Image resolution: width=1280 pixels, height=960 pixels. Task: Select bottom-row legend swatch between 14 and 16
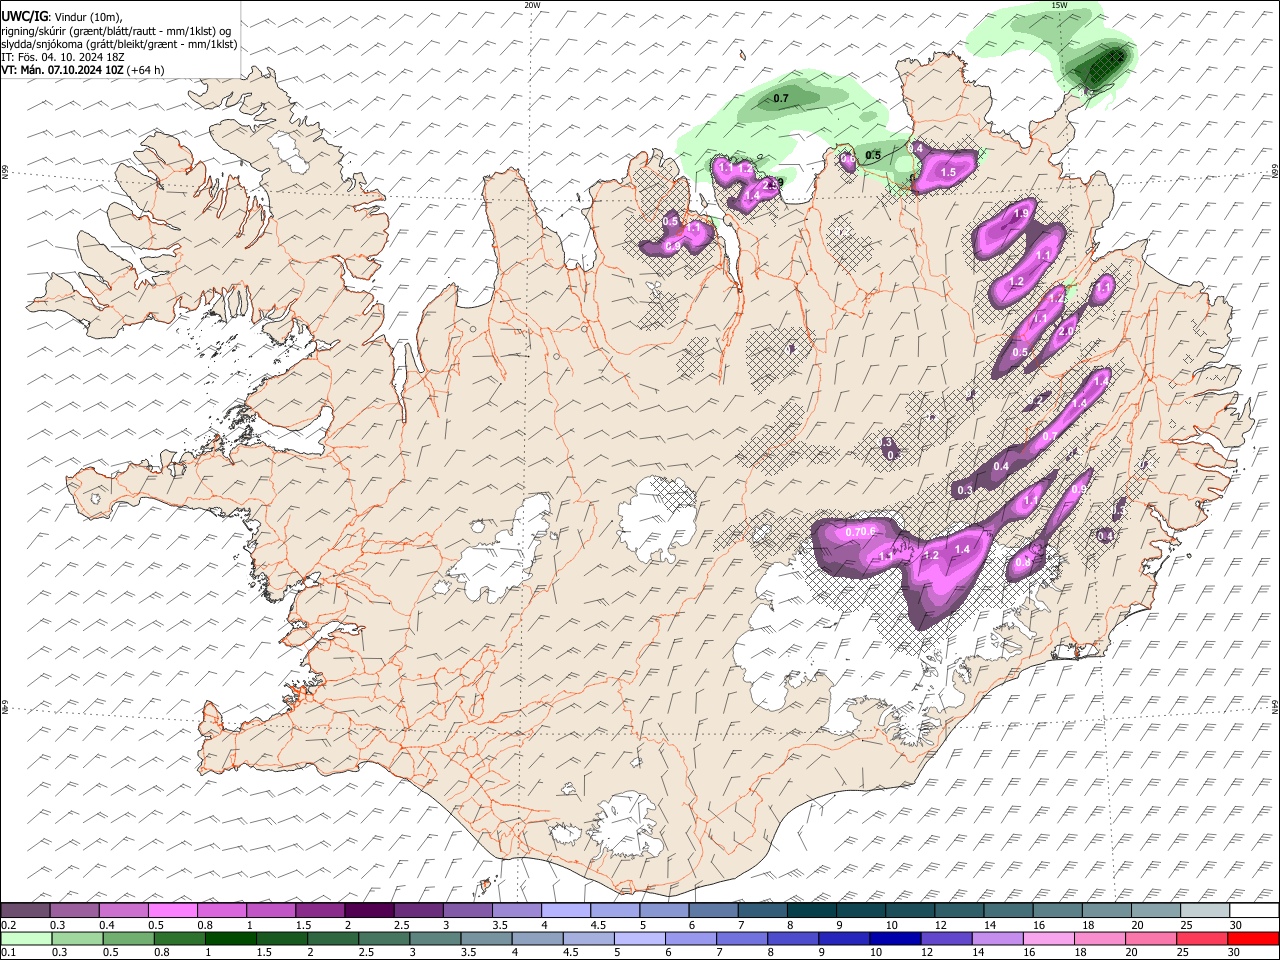997,938
